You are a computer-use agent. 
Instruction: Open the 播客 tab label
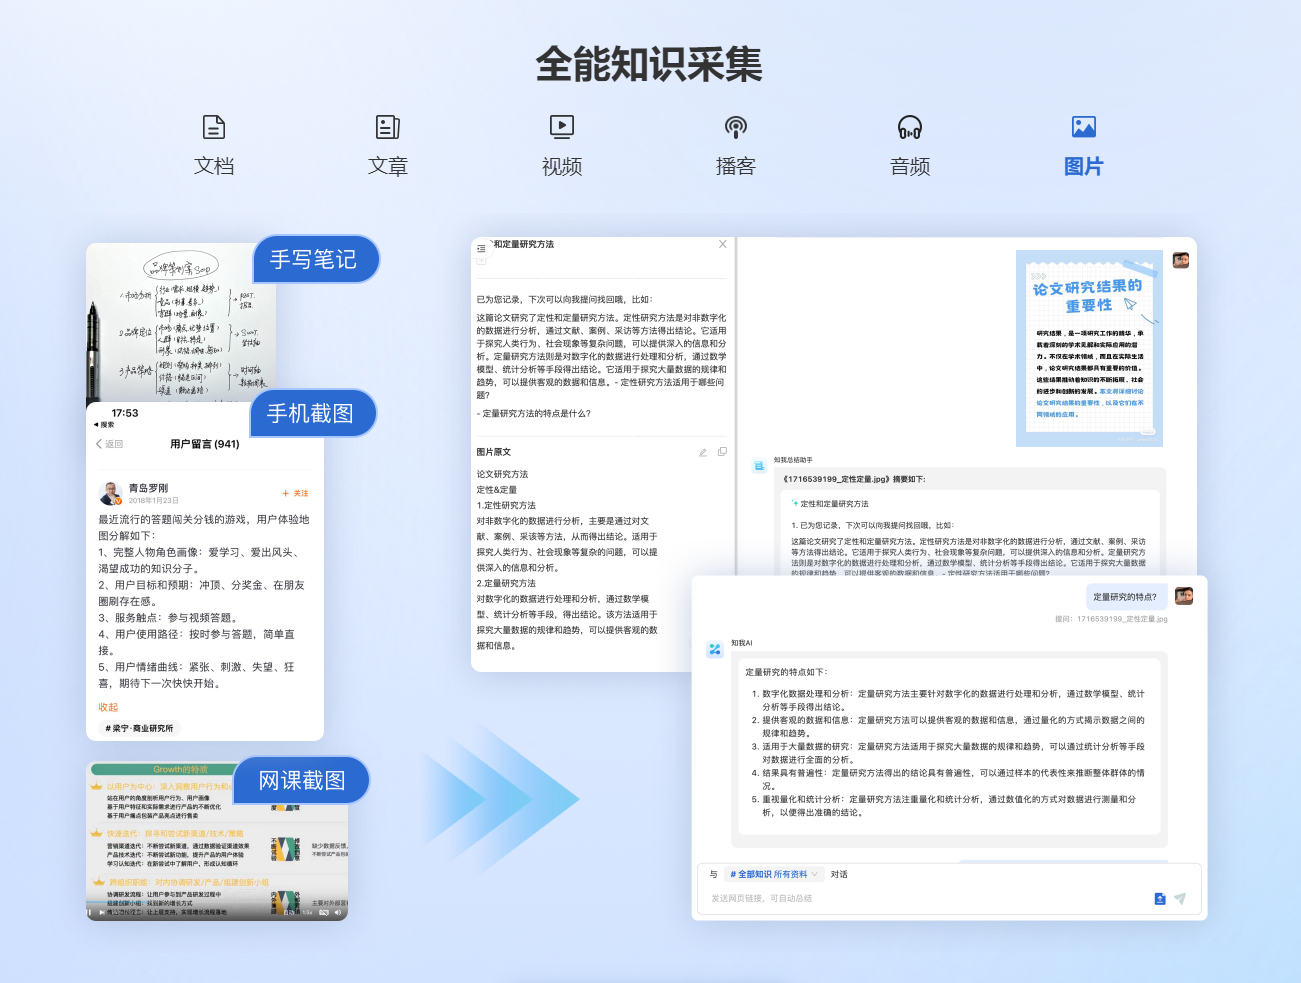click(736, 166)
